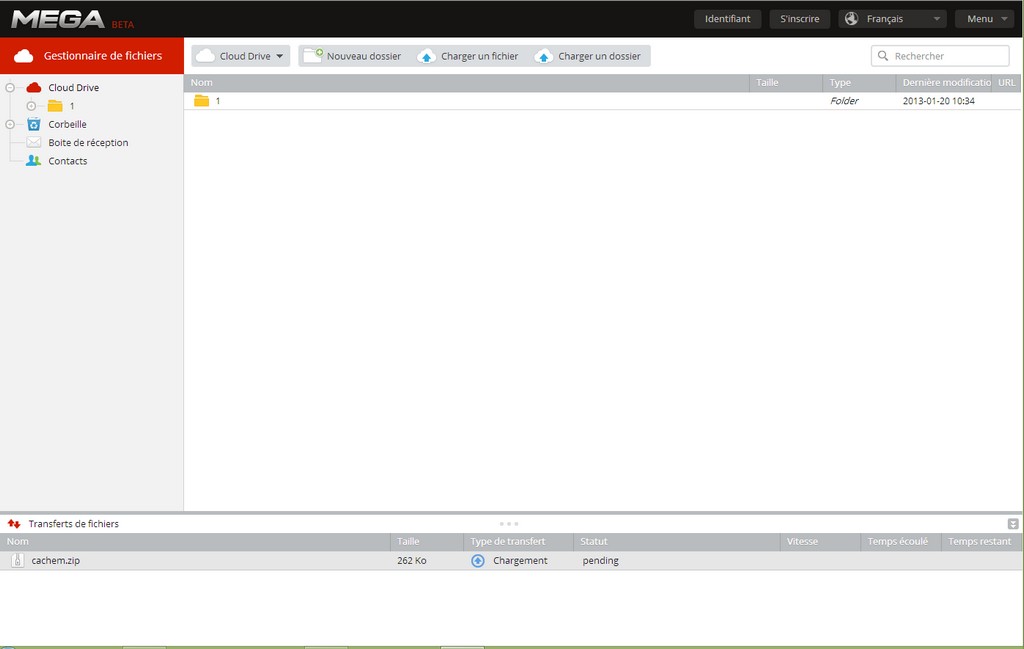Click the pending status text
Screen dimensions: 1024x649
(x=601, y=561)
